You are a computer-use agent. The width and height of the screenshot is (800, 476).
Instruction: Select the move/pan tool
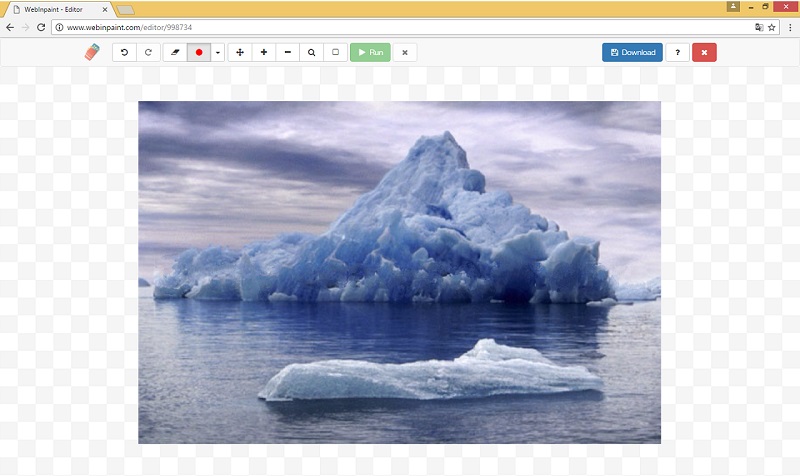(240, 52)
